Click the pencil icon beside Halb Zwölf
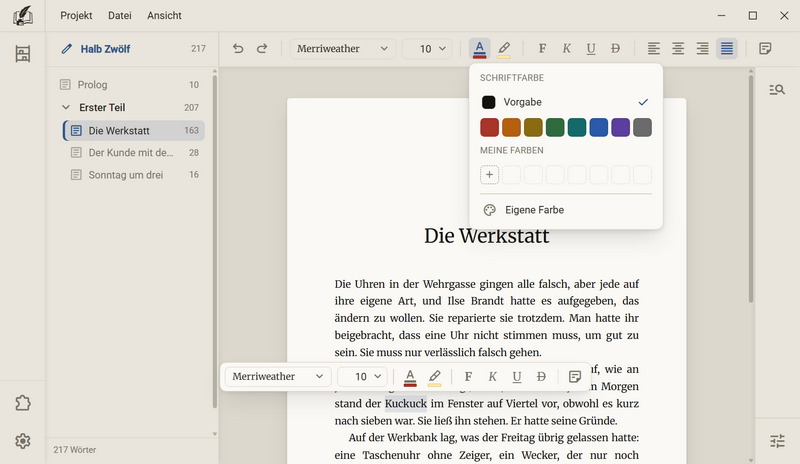Image resolution: width=800 pixels, height=464 pixels. point(66,49)
